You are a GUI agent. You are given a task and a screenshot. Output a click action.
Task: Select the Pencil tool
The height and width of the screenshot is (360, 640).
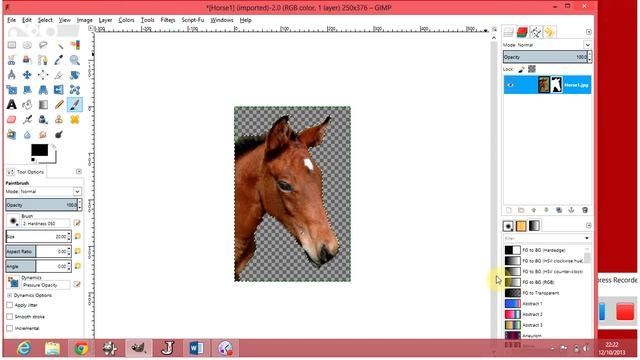[59, 104]
